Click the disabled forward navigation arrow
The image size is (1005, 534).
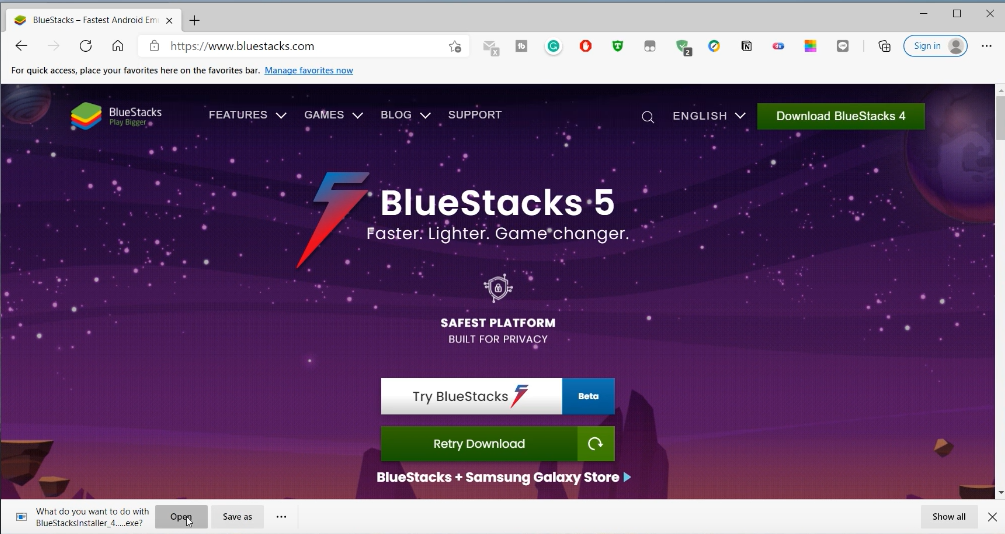[x=54, y=46]
